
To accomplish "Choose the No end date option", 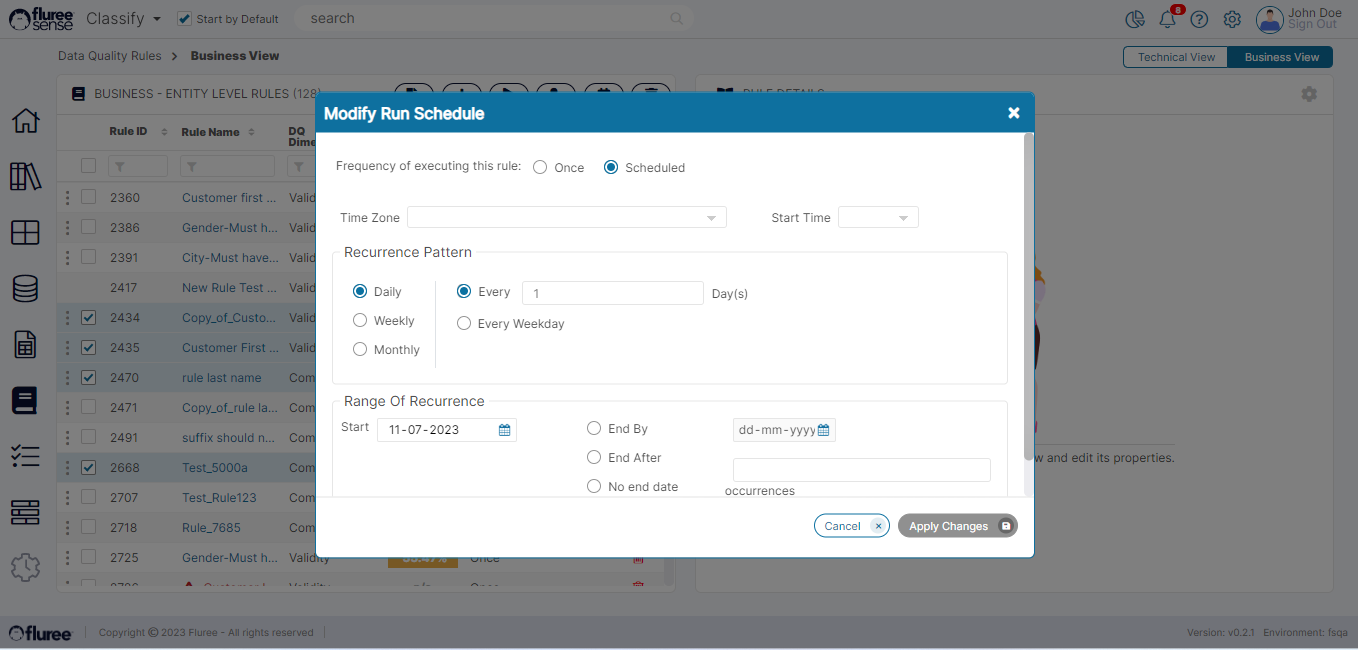I will [x=594, y=487].
